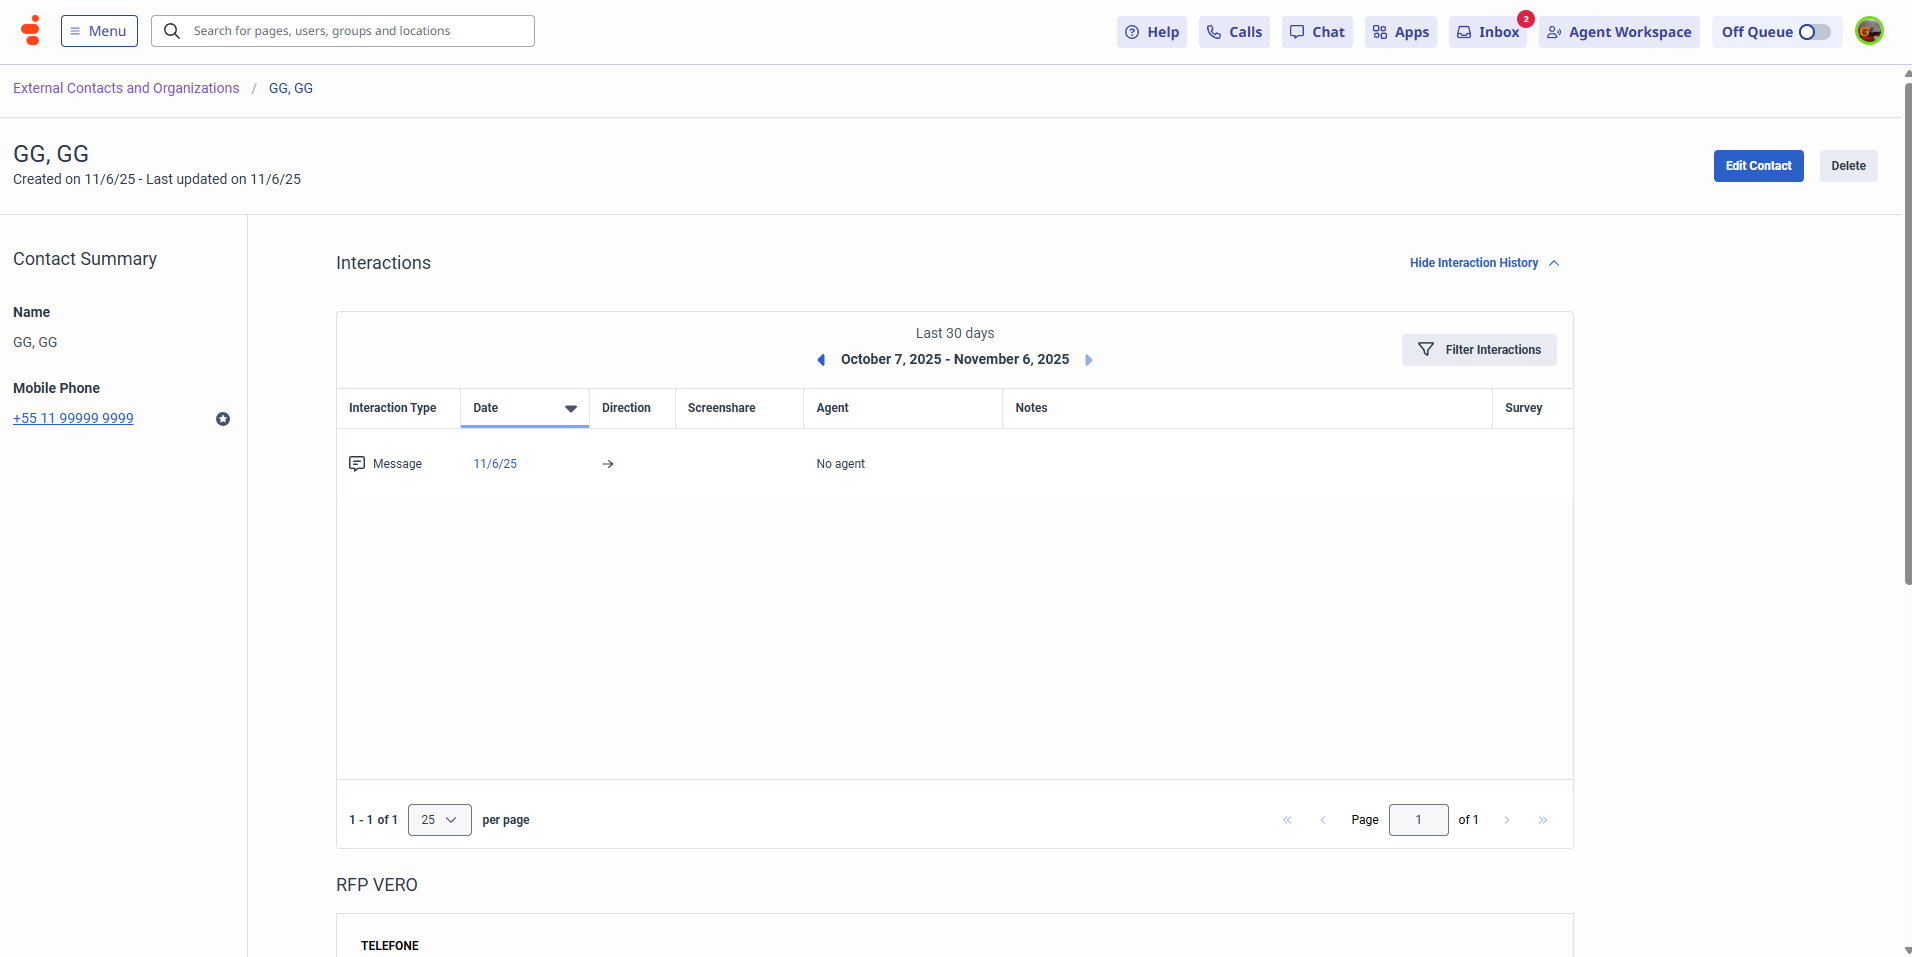Open the Apps panel
Viewport: 1912px width, 957px height.
[1401, 32]
